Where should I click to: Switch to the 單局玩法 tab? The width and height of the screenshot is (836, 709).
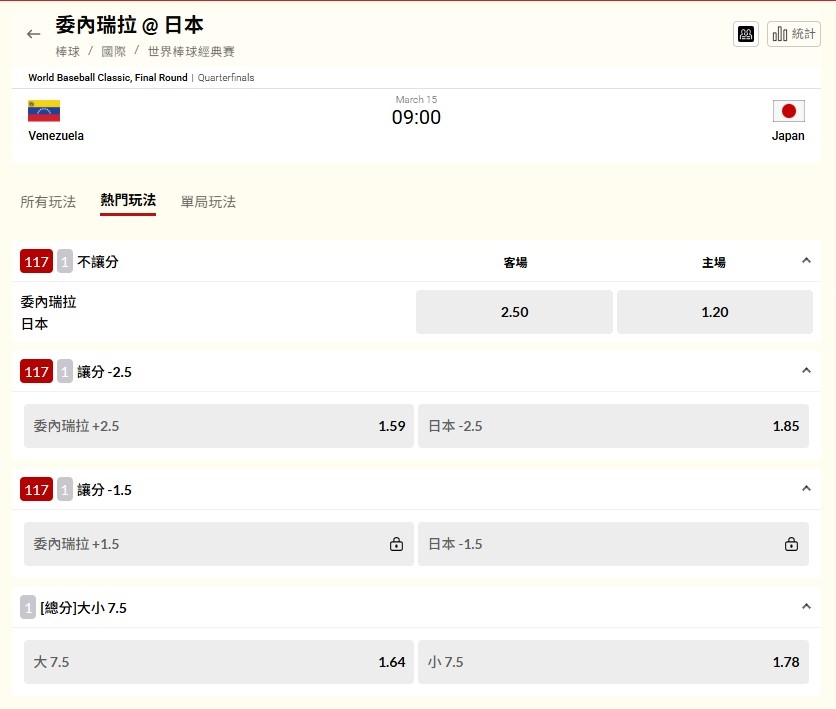tap(208, 202)
